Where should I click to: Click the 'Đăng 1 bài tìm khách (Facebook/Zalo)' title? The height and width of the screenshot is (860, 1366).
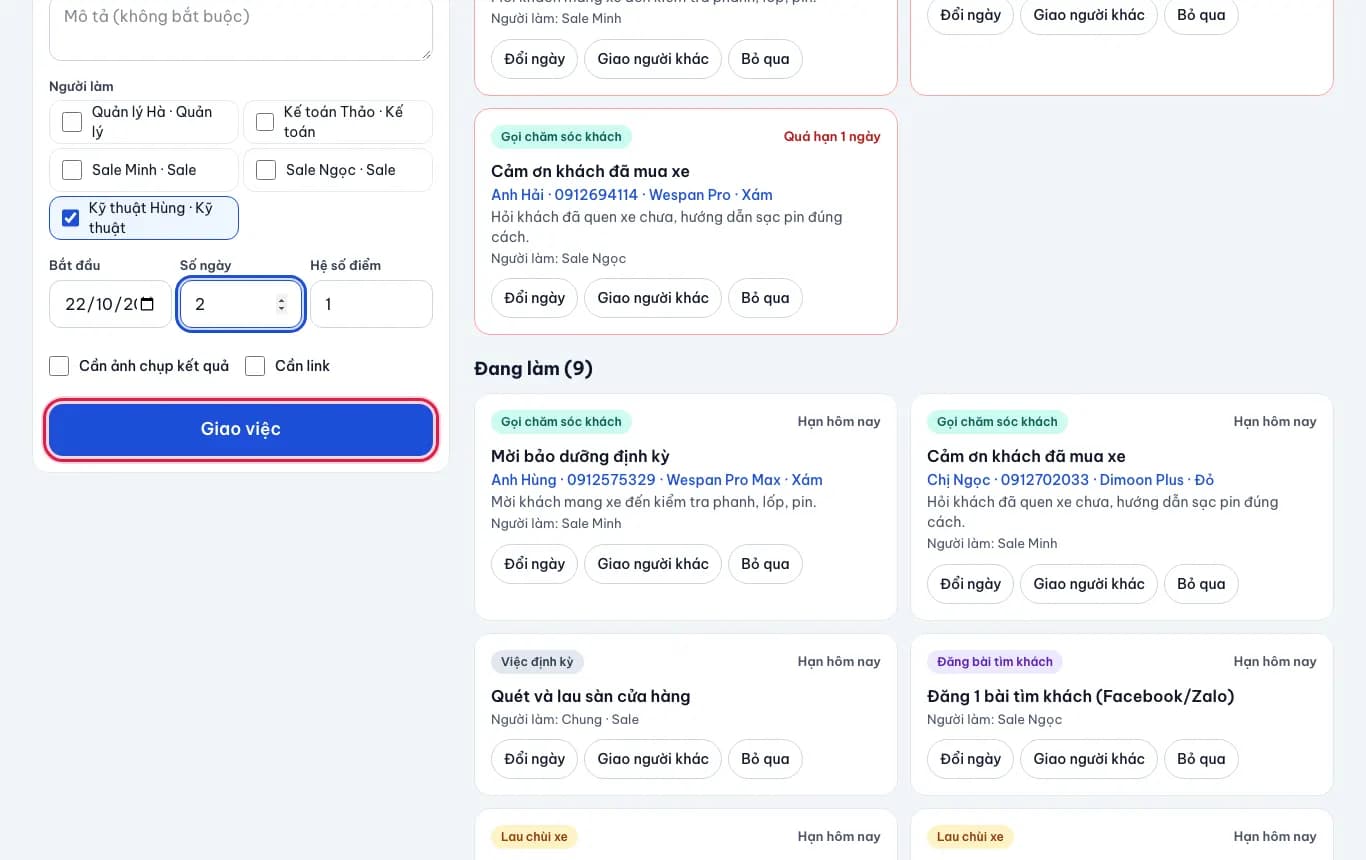click(1081, 696)
